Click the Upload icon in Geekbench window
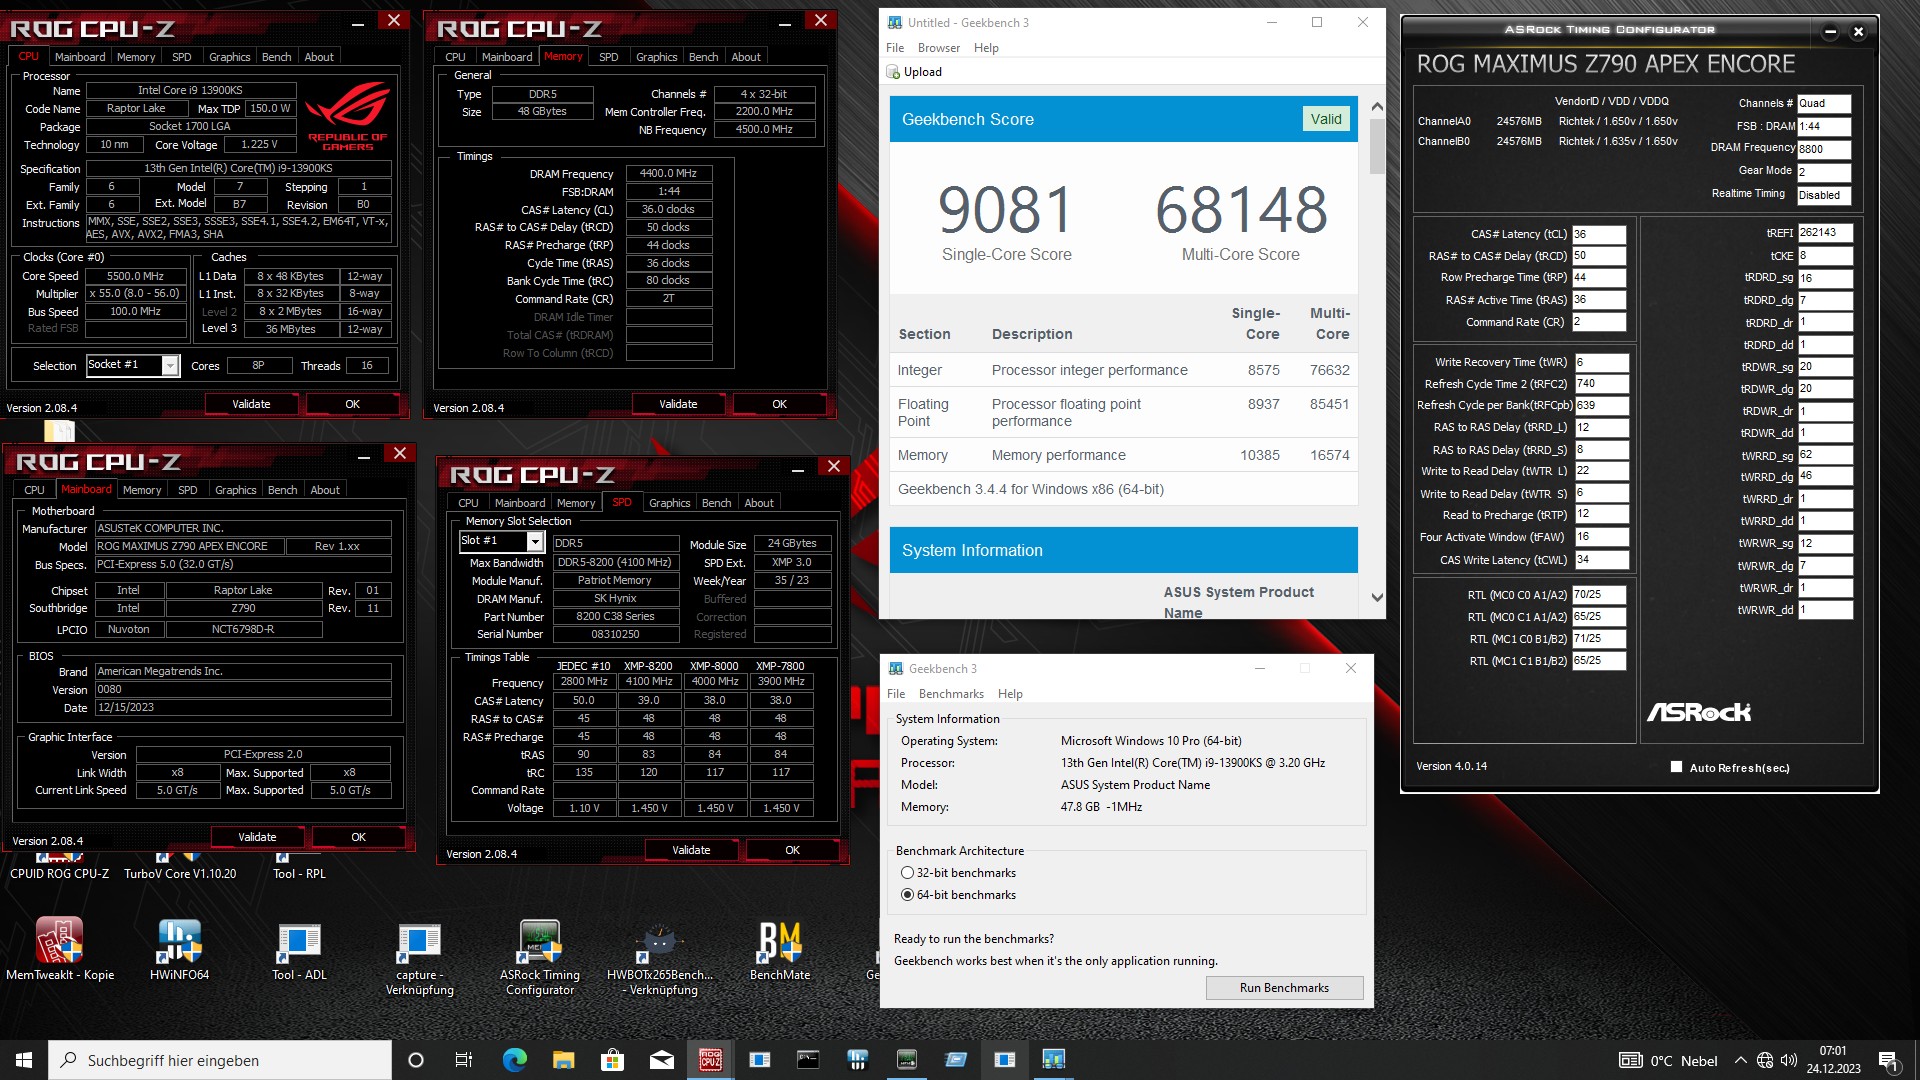The width and height of the screenshot is (1920, 1080). tap(893, 72)
